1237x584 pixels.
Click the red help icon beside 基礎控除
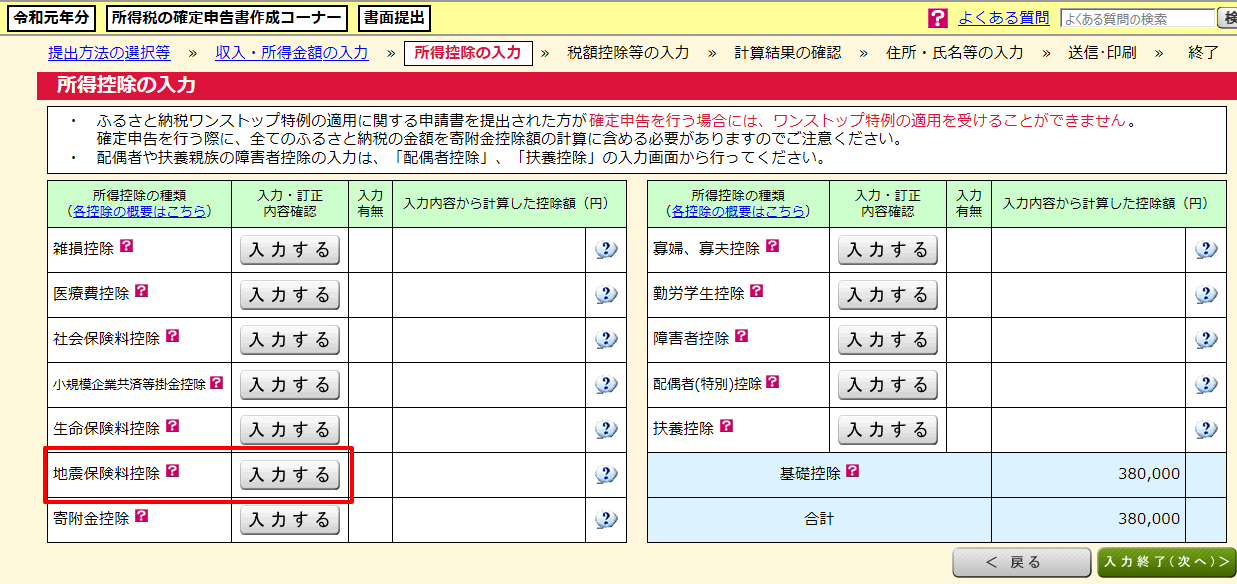[852, 471]
